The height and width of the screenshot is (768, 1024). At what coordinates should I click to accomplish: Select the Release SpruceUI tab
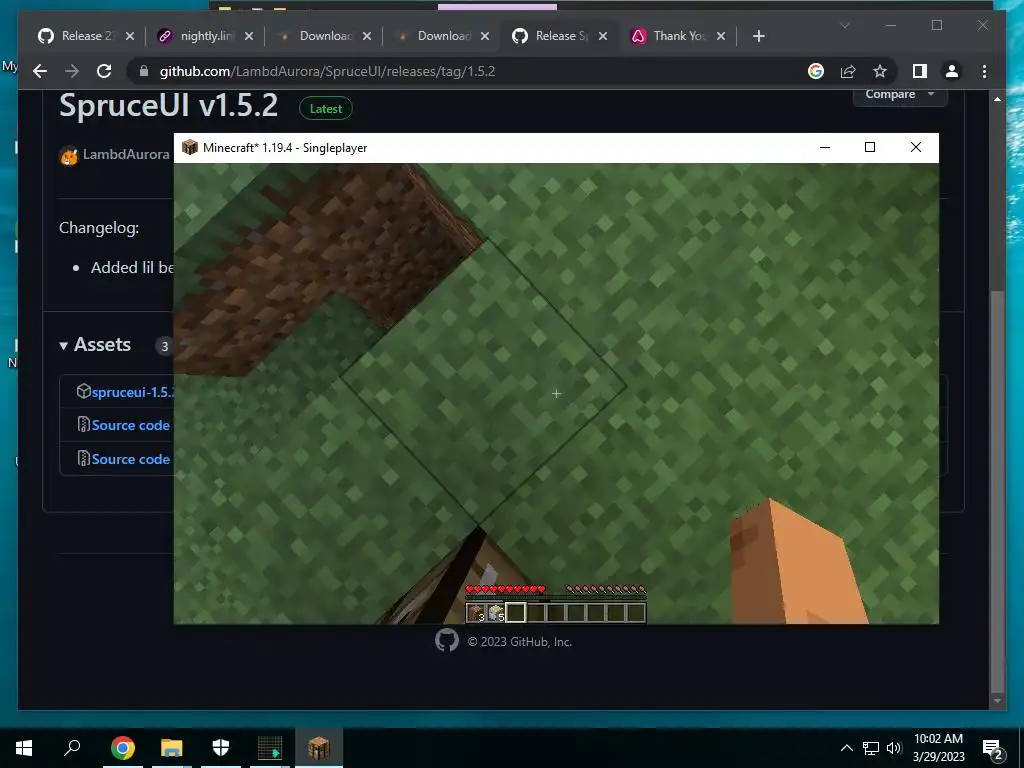558,36
